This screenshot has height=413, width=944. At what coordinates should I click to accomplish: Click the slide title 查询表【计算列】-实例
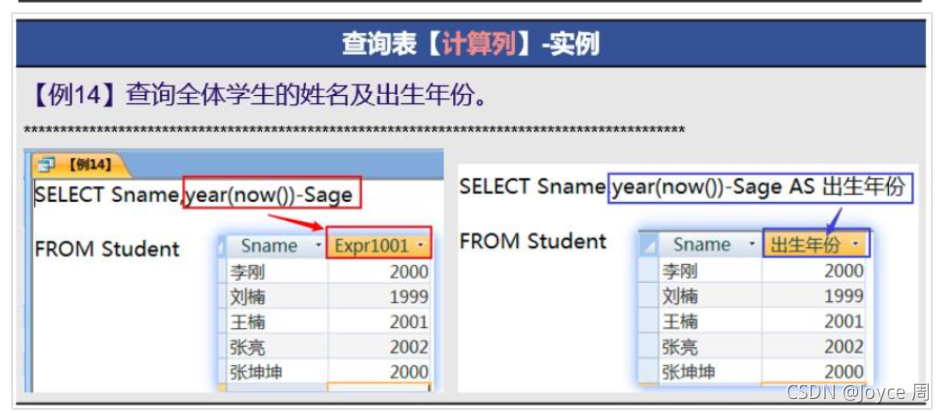click(x=471, y=45)
